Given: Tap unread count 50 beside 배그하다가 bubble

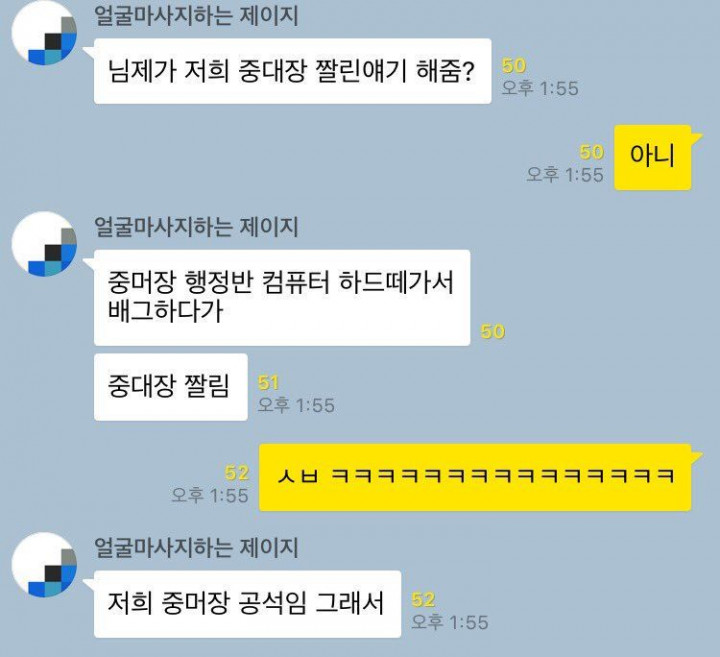Looking at the screenshot, I should pos(493,331).
